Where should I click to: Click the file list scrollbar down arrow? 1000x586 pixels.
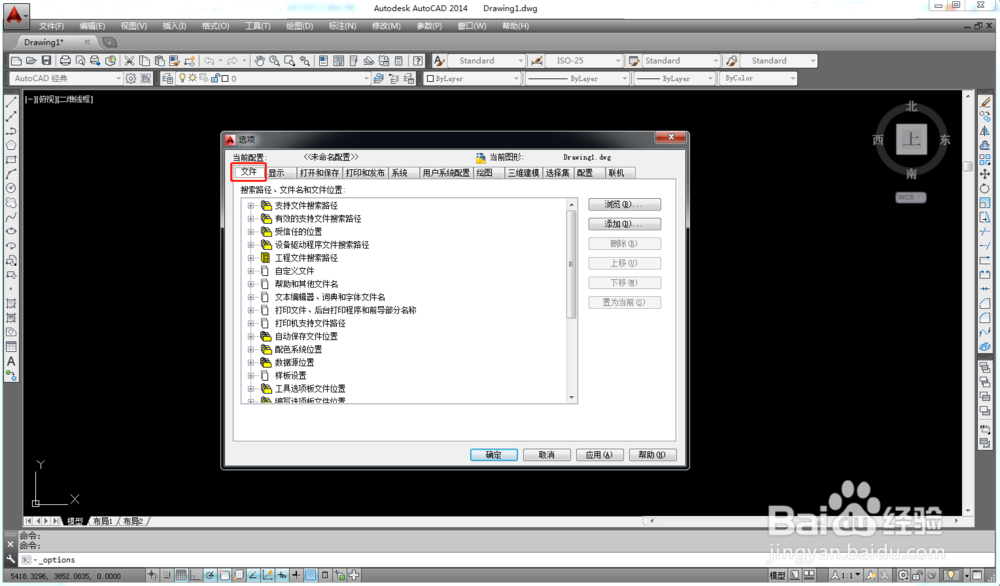click(x=571, y=397)
